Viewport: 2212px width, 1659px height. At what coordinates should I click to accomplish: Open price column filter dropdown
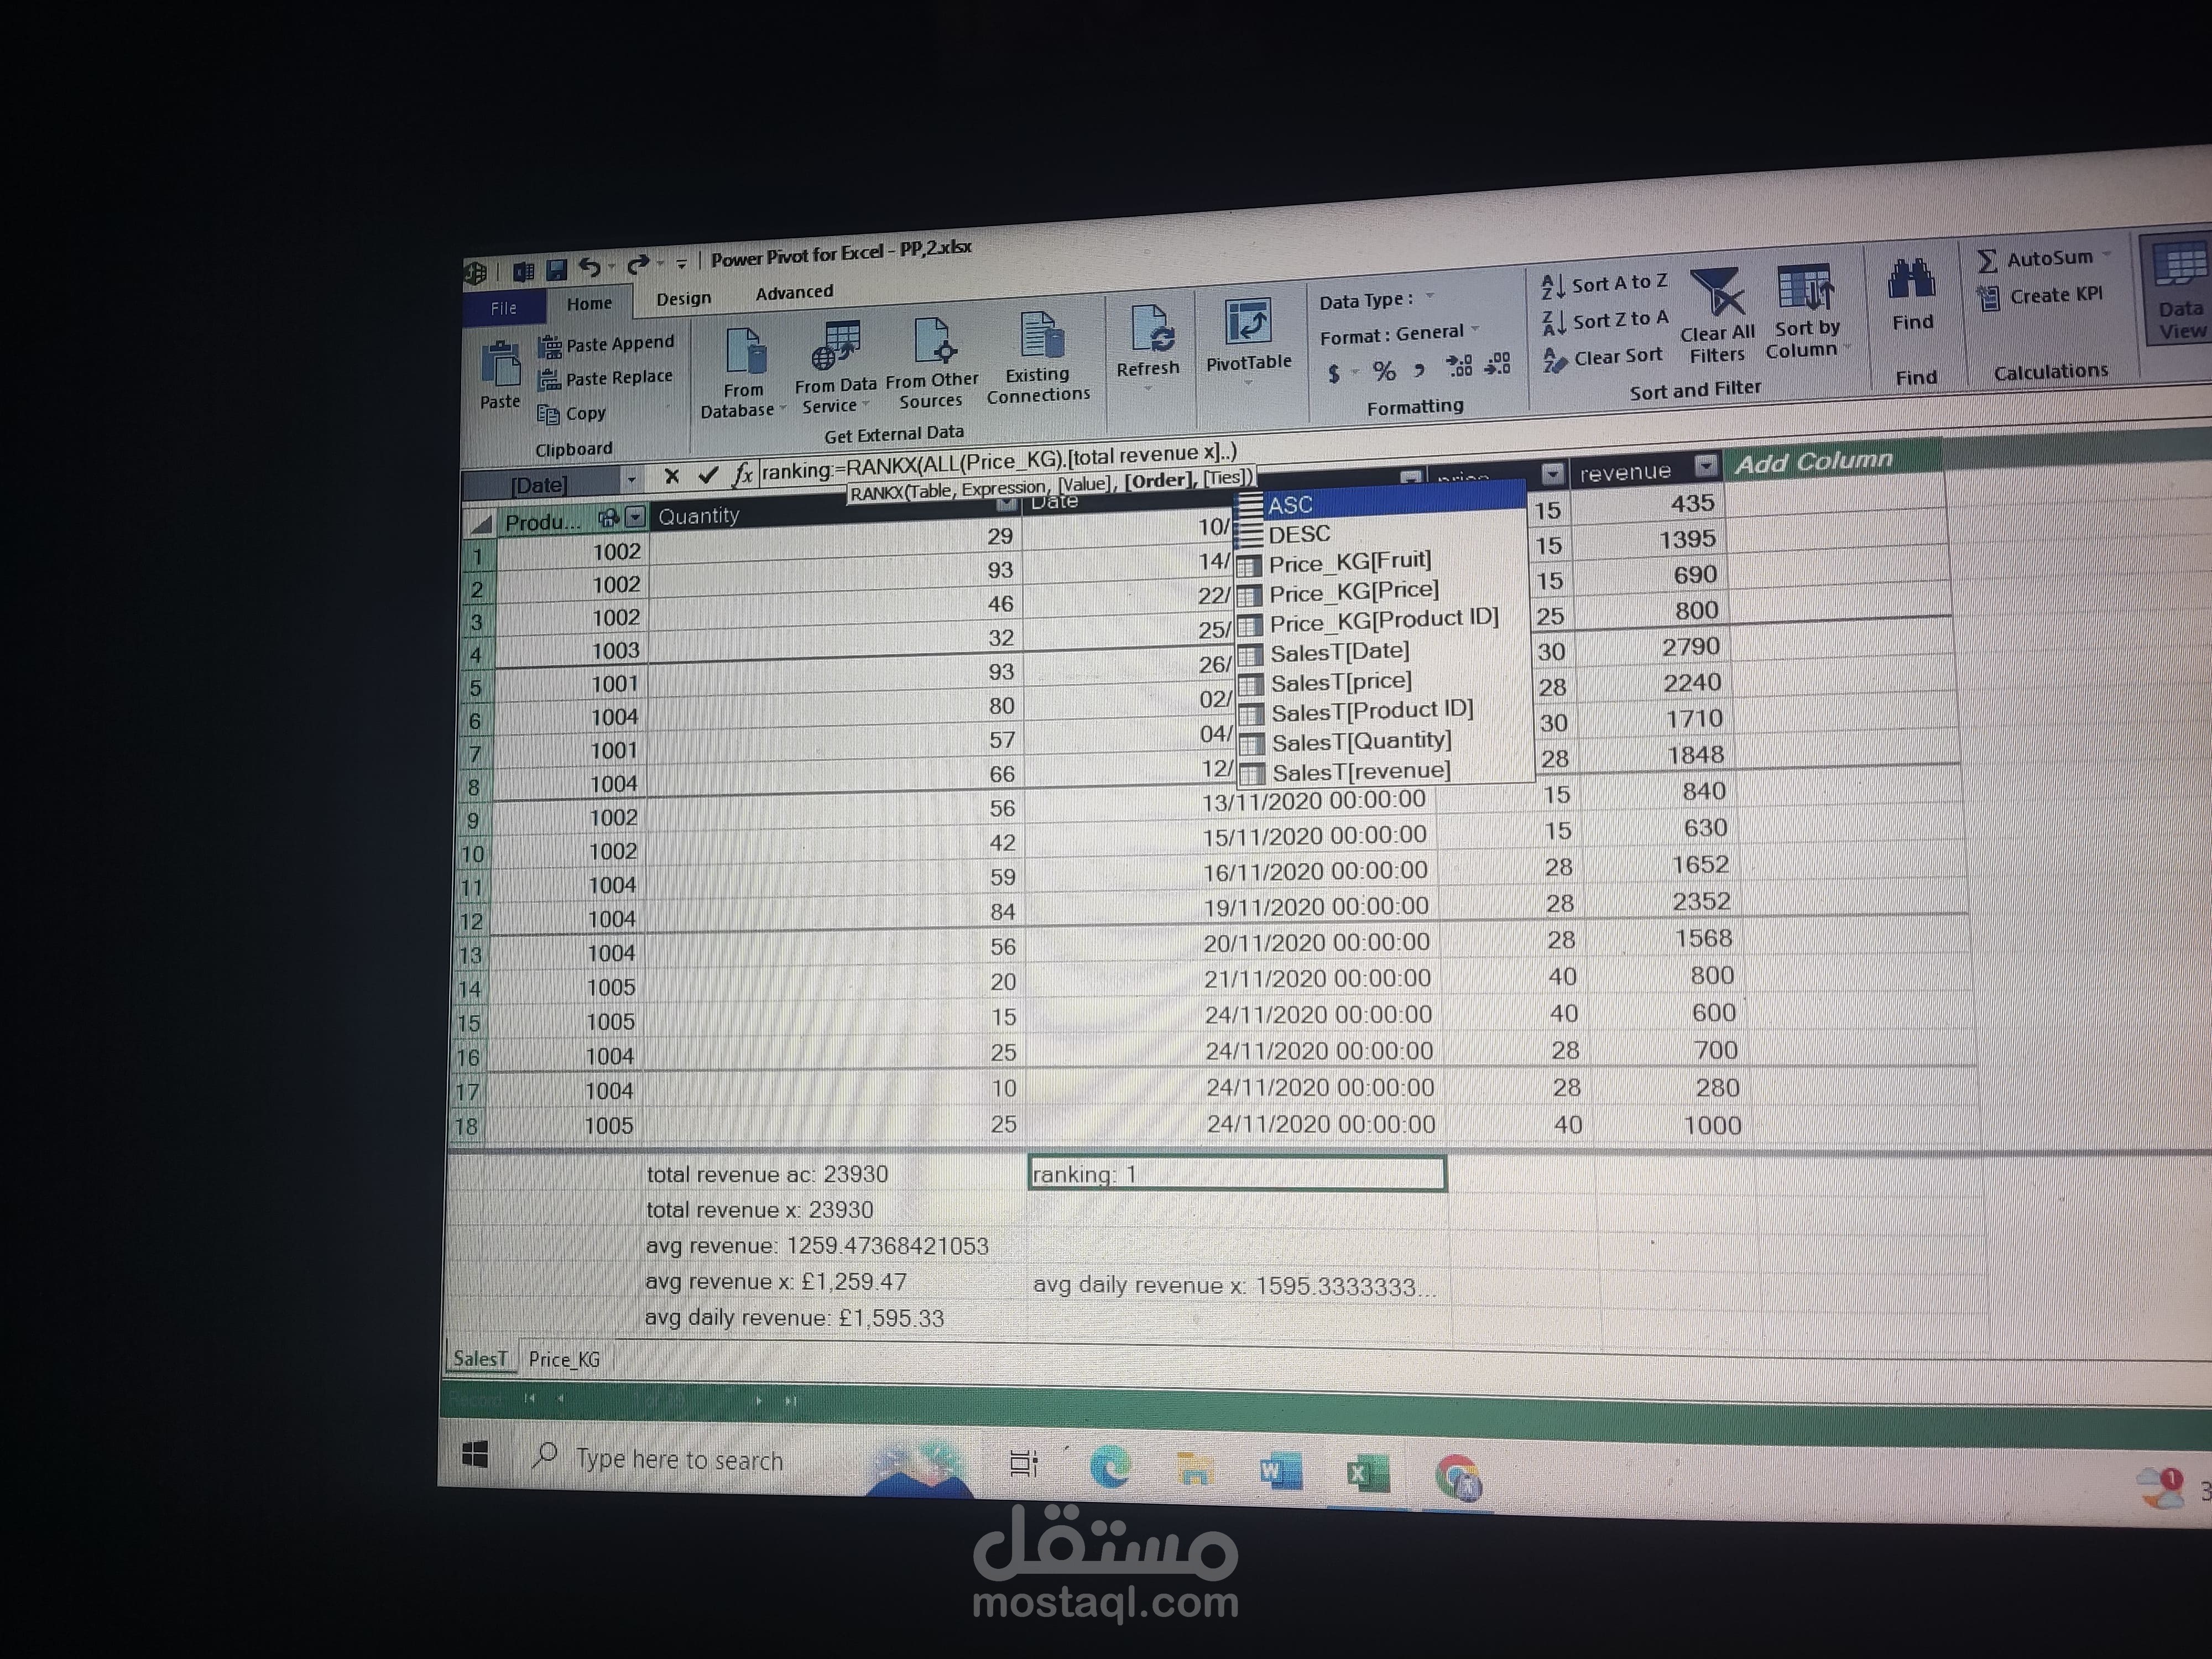coord(1552,473)
